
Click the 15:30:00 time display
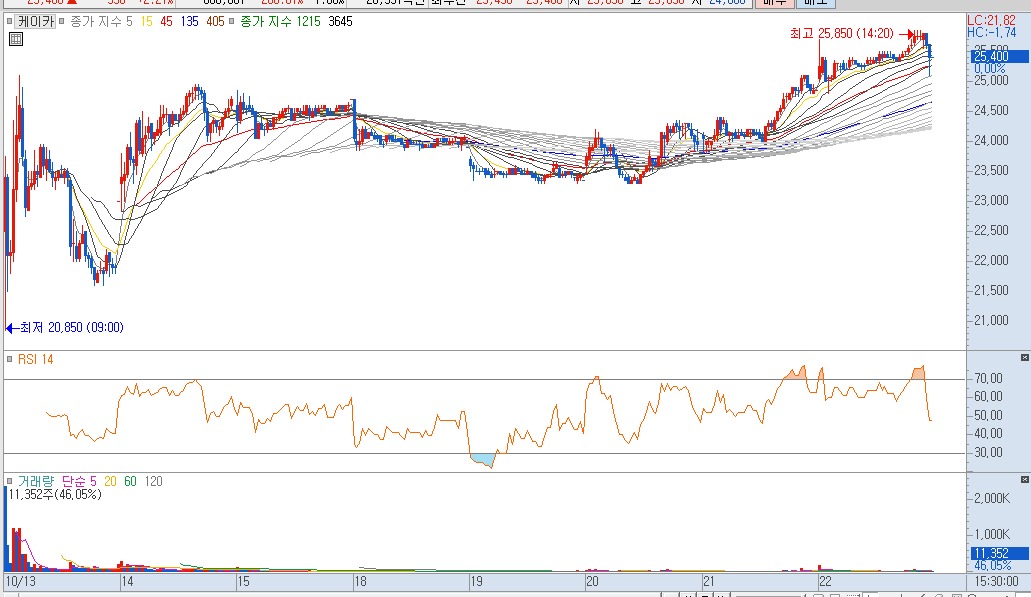(x=997, y=581)
